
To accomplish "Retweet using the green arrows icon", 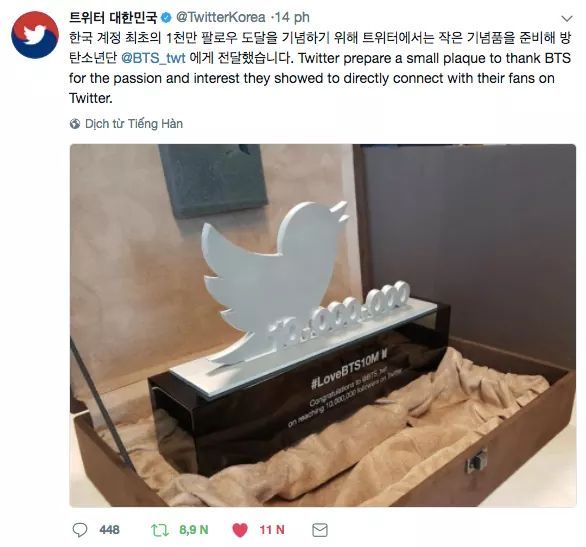I will click(160, 530).
